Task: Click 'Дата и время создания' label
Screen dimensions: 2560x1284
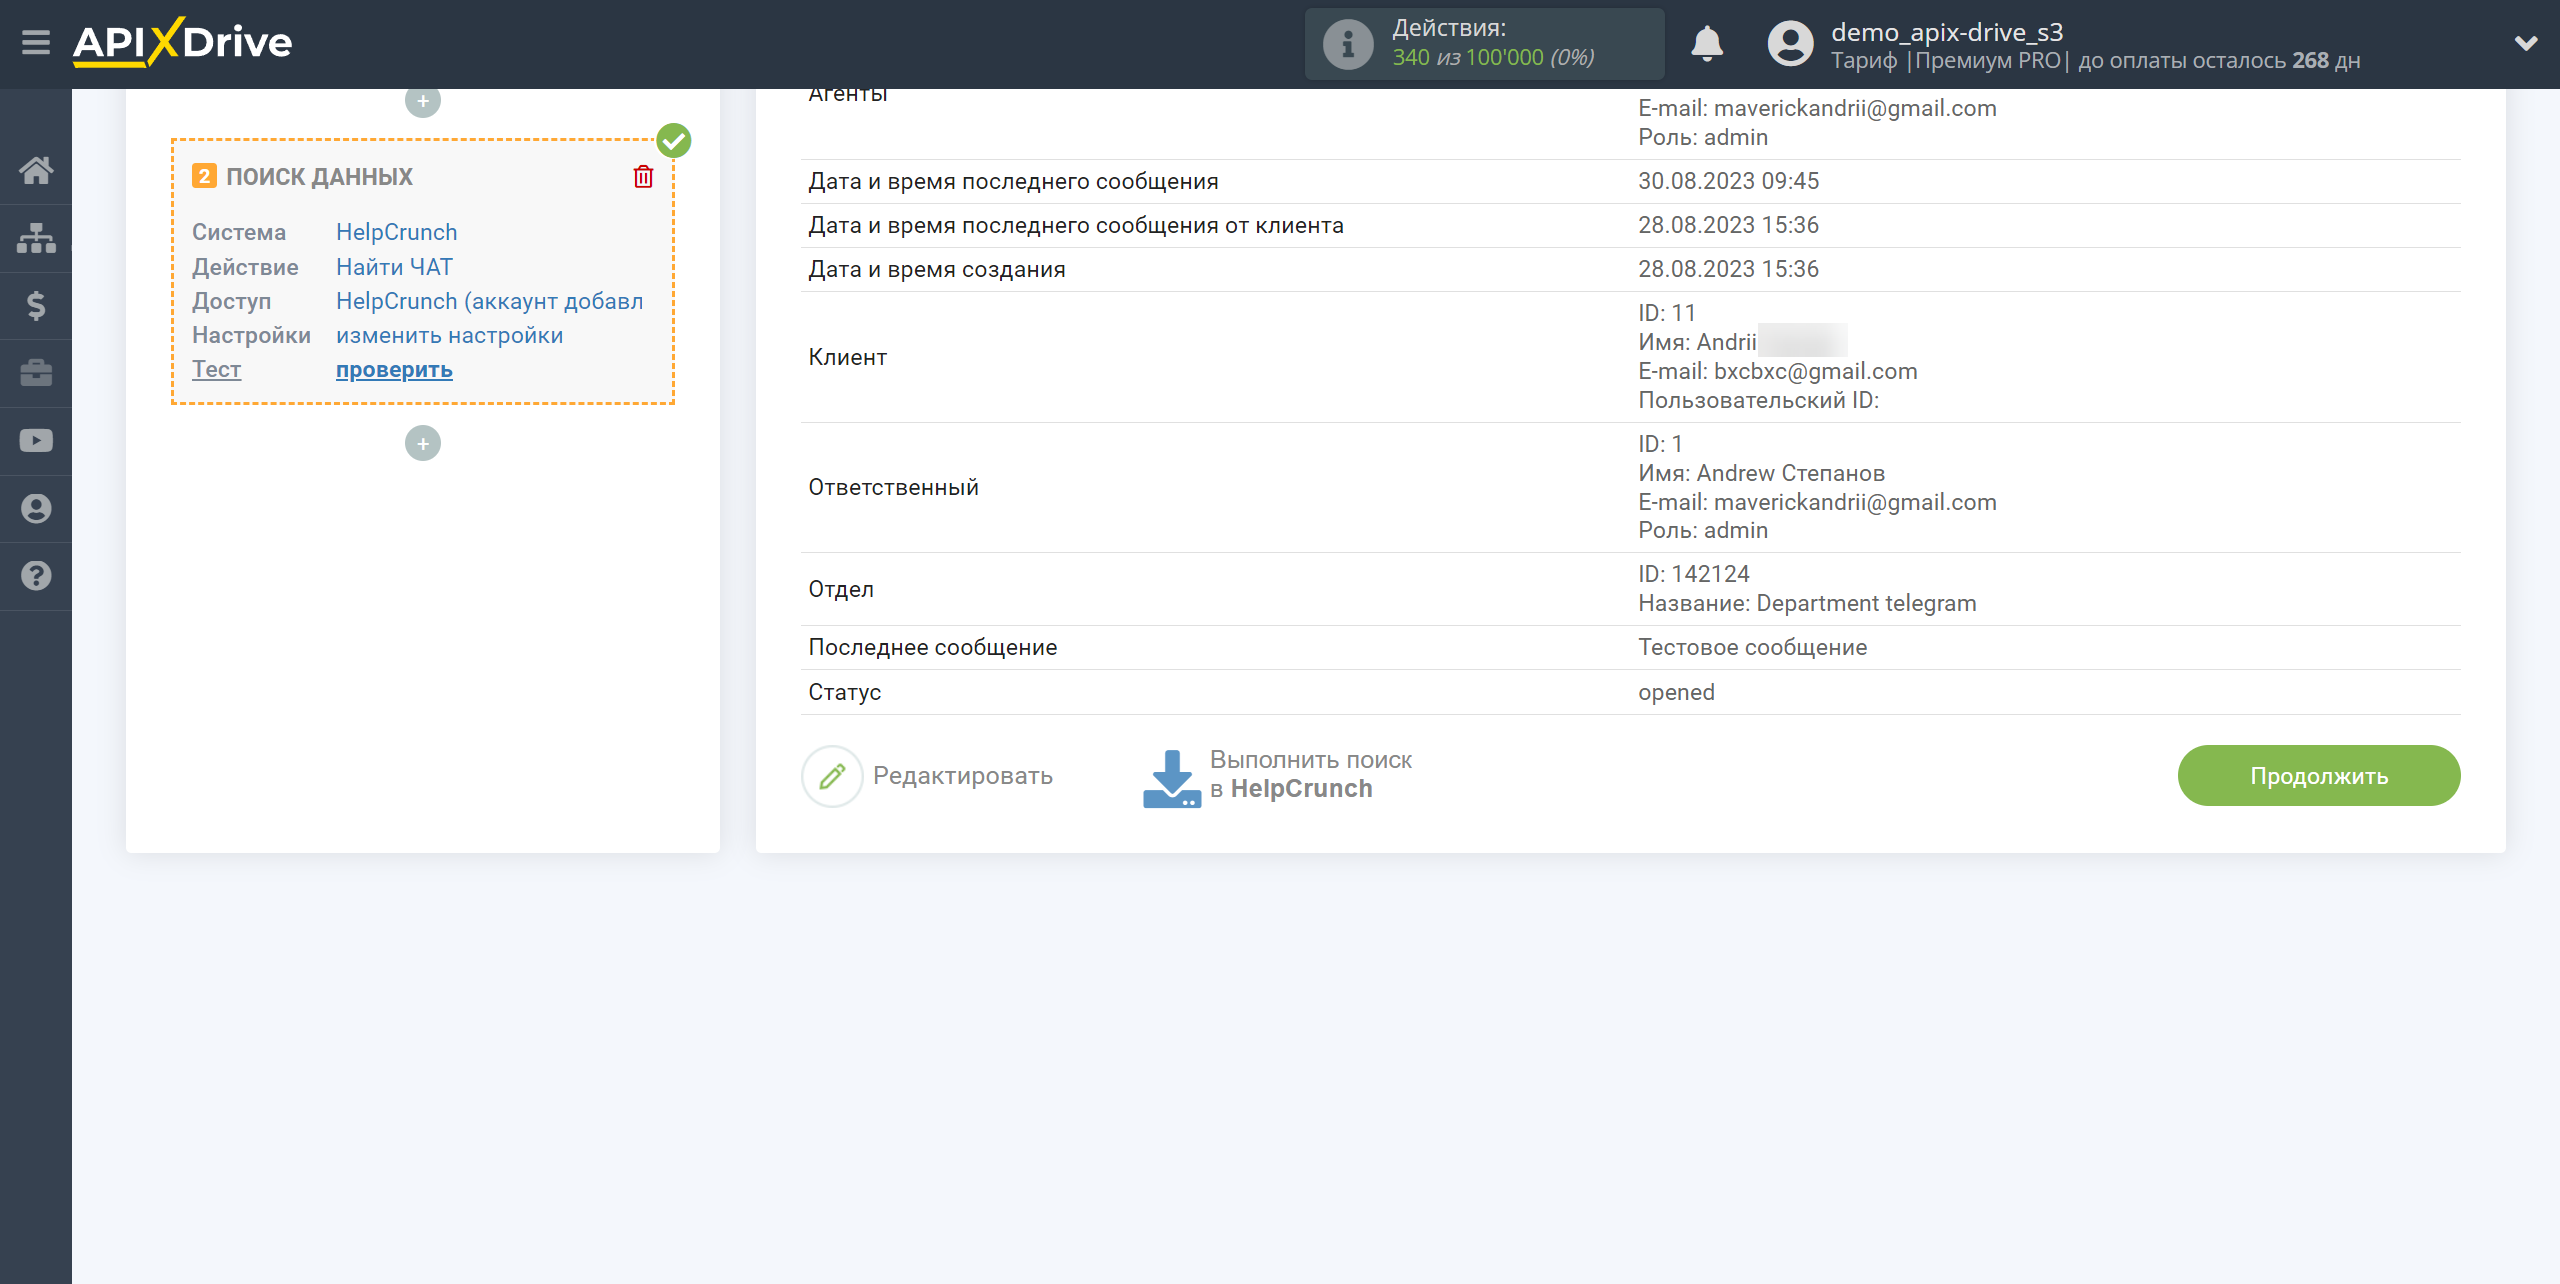Action: [x=936, y=269]
